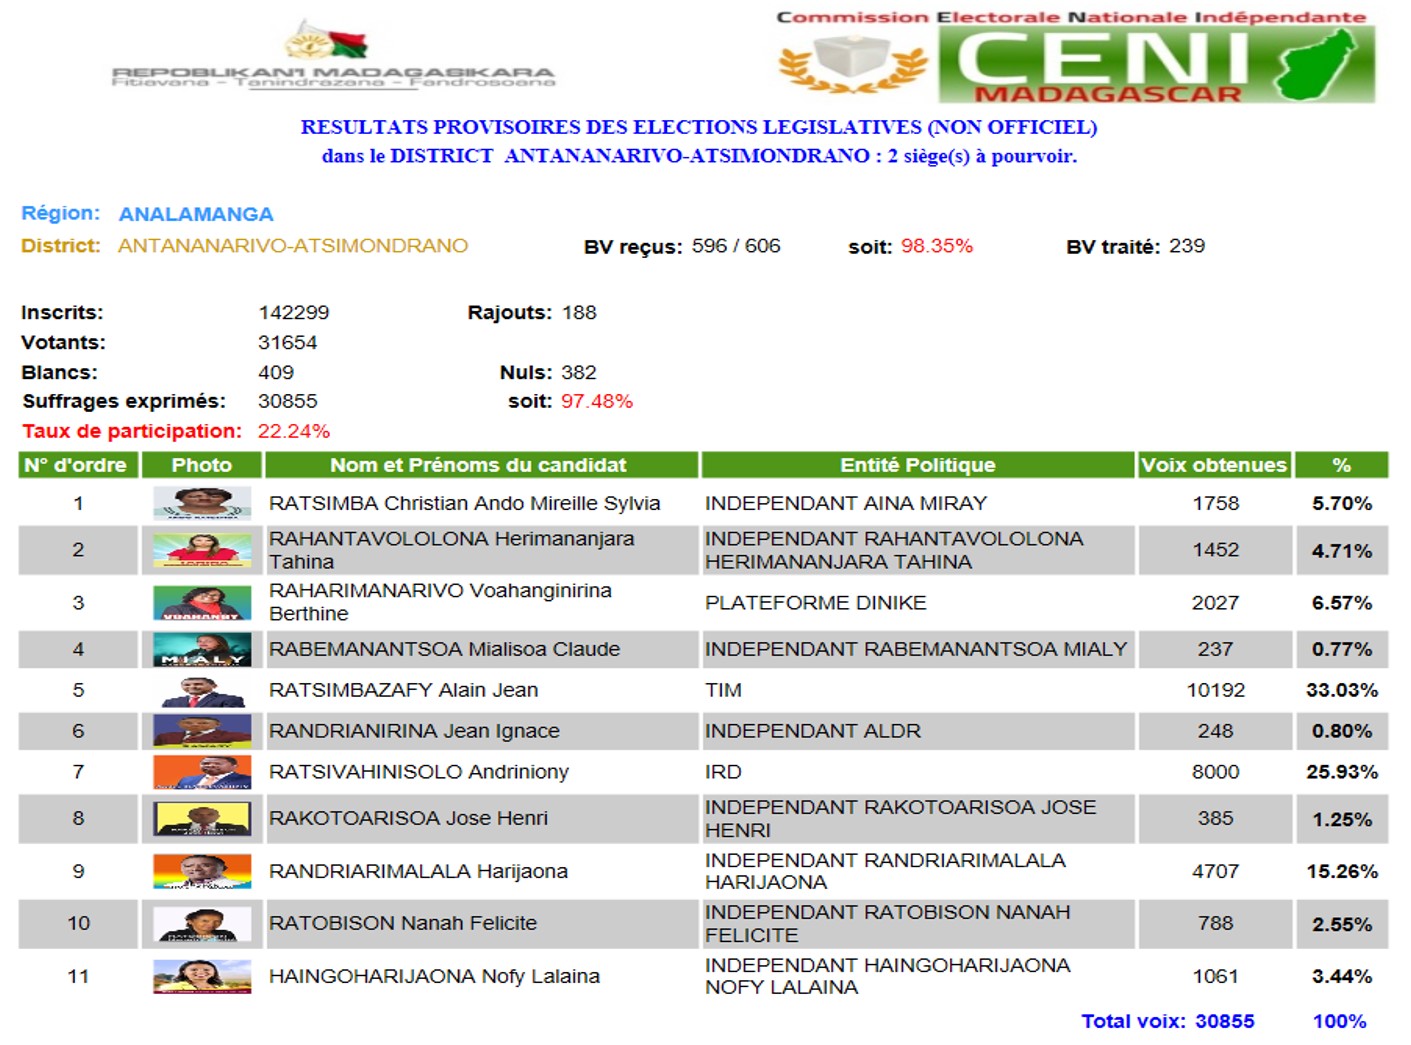Click the INDEPENDANT ALDR cell
Screen dimensions: 1411x1045
918,731
